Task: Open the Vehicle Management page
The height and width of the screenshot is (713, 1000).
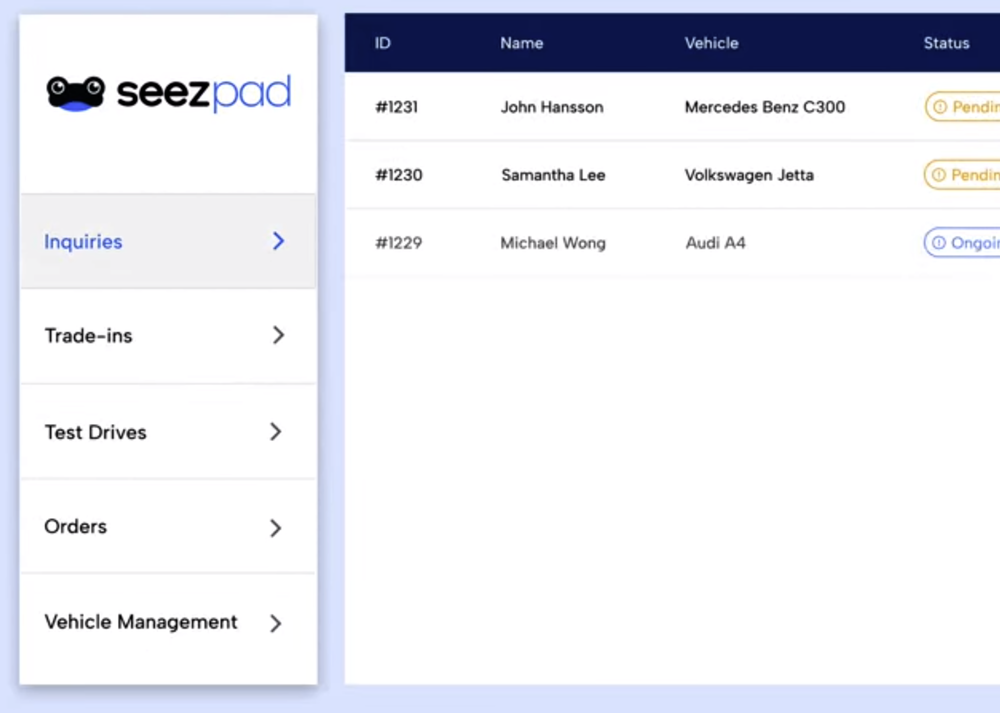Action: pos(140,622)
